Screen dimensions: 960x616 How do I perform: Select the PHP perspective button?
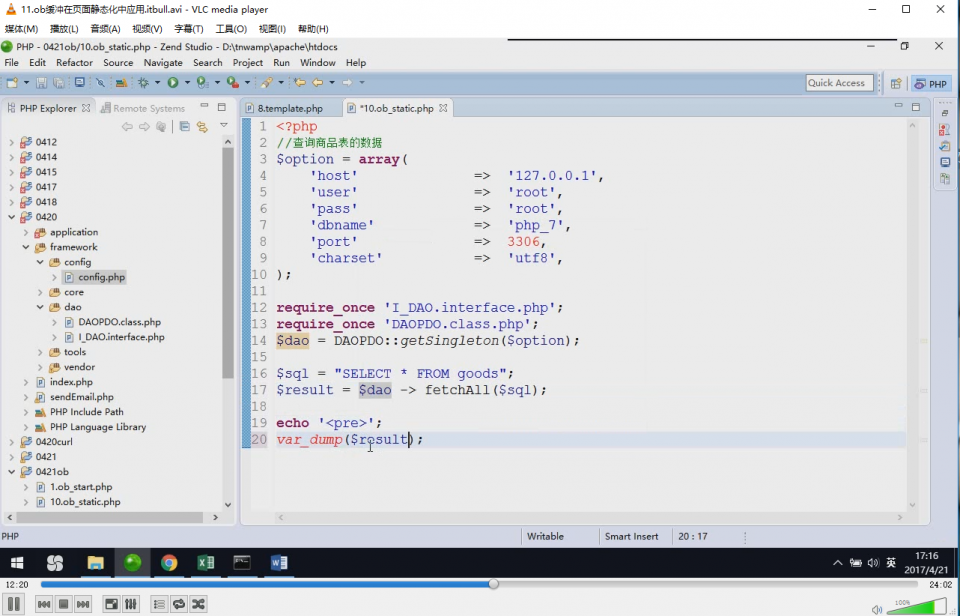[931, 84]
